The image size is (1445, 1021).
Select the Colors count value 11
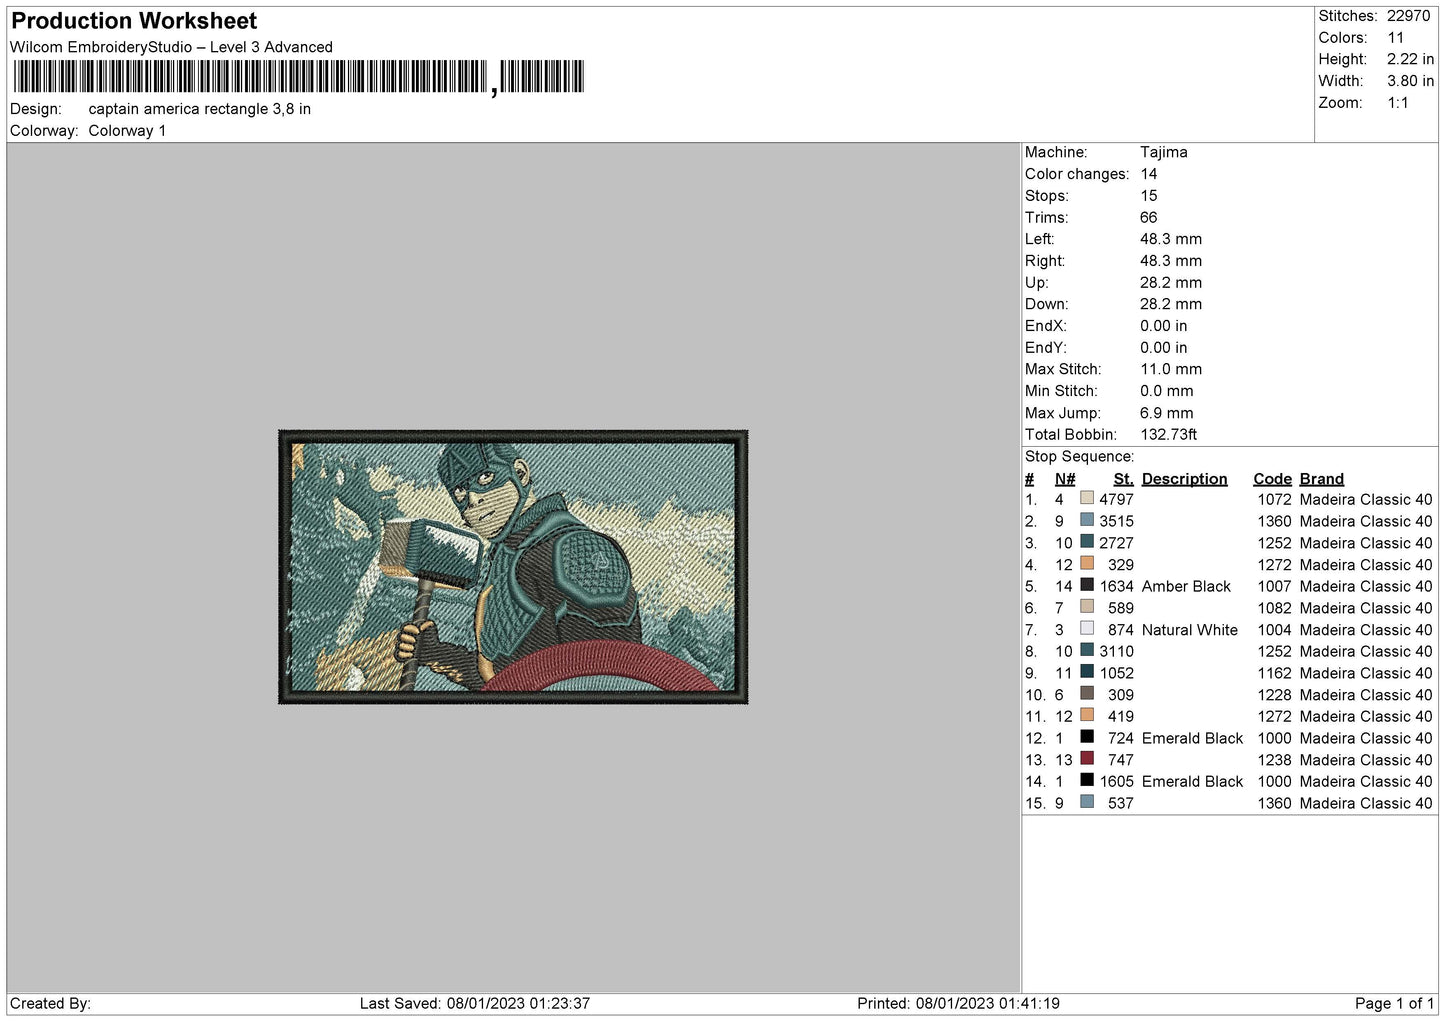pyautogui.click(x=1395, y=38)
